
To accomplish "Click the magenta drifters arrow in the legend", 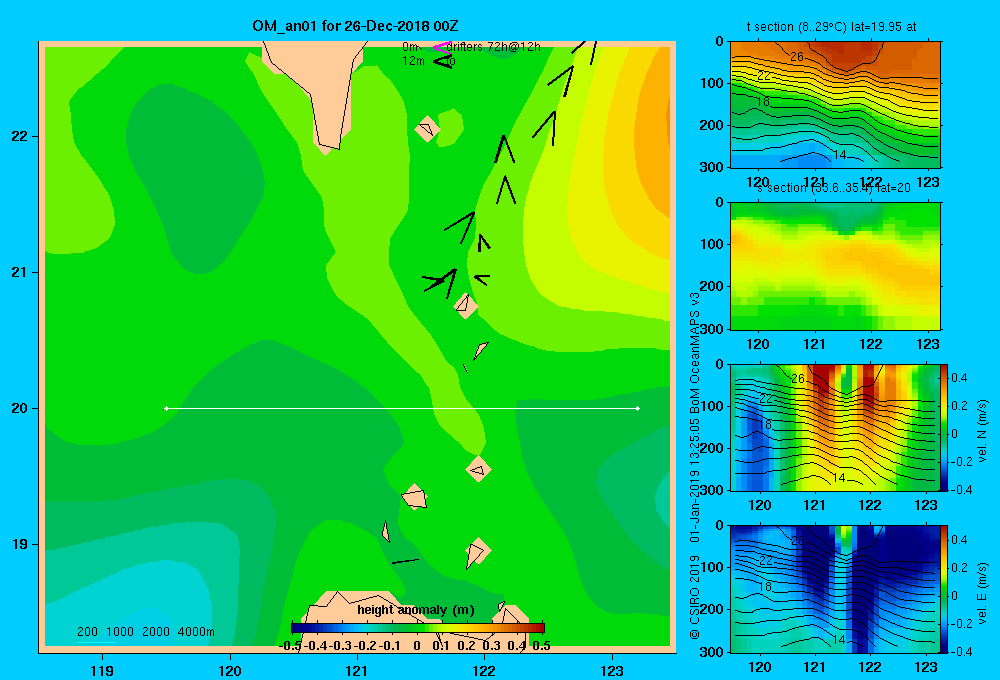I will pos(441,47).
